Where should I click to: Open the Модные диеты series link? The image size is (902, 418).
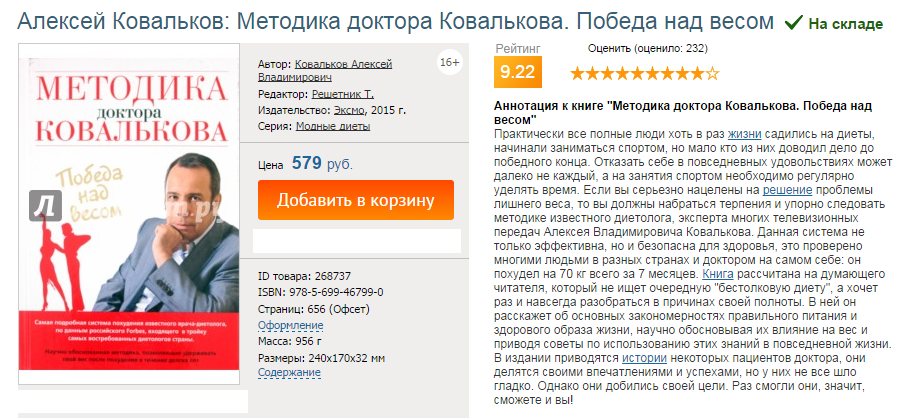333,126
